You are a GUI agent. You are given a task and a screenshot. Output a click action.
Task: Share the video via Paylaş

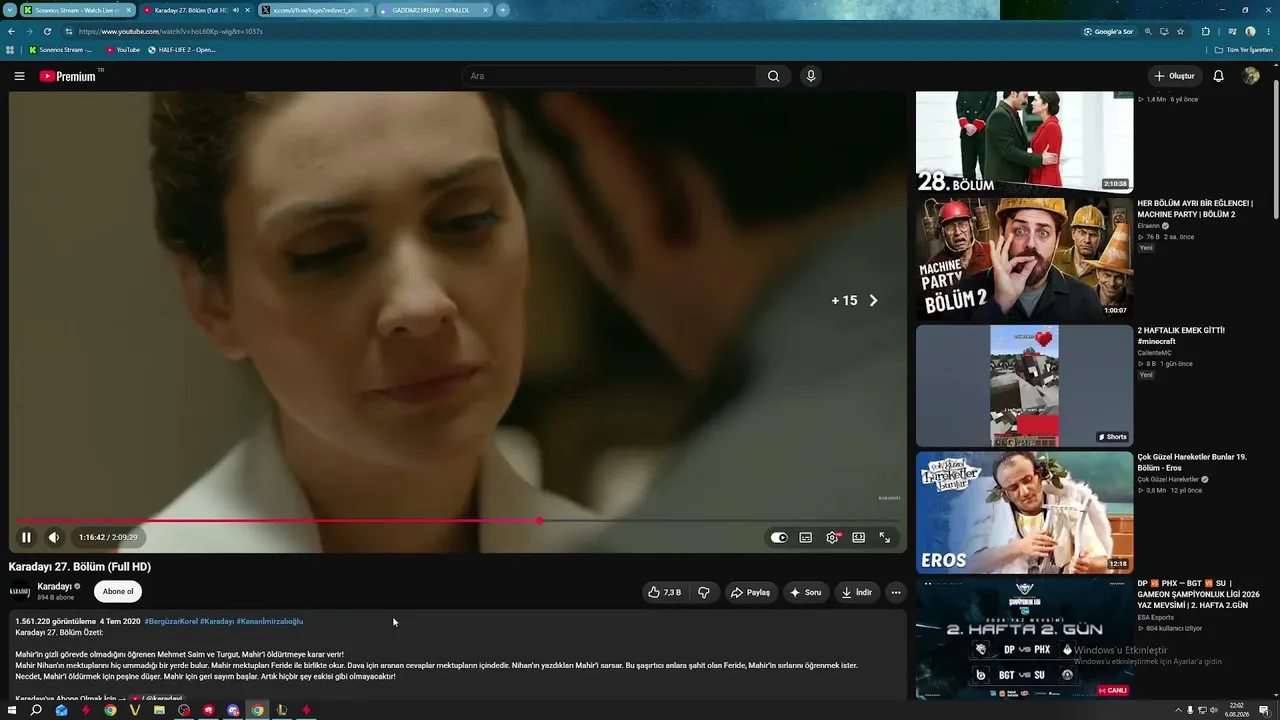[x=750, y=592]
